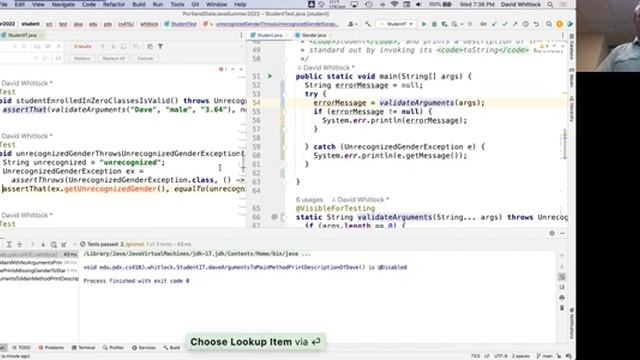Open the Build tool window button
The image size is (640, 360).
[171, 347]
